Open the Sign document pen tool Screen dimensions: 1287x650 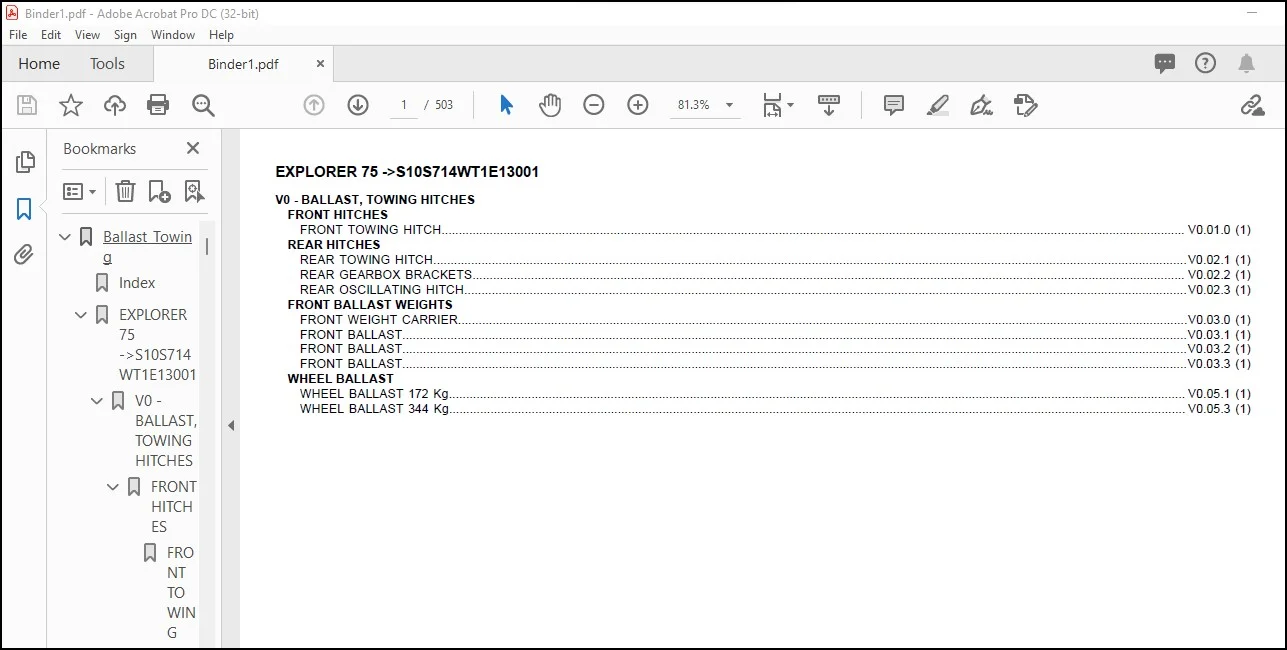[981, 105]
